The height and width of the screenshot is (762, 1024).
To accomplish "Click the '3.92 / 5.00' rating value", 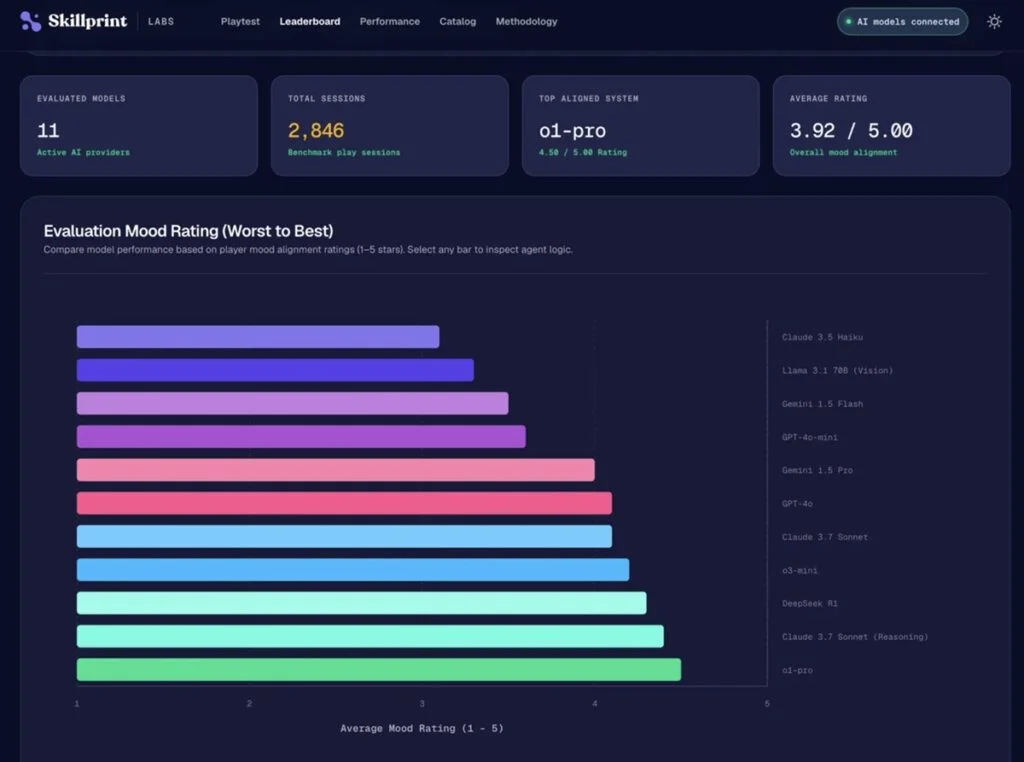I will point(851,131).
